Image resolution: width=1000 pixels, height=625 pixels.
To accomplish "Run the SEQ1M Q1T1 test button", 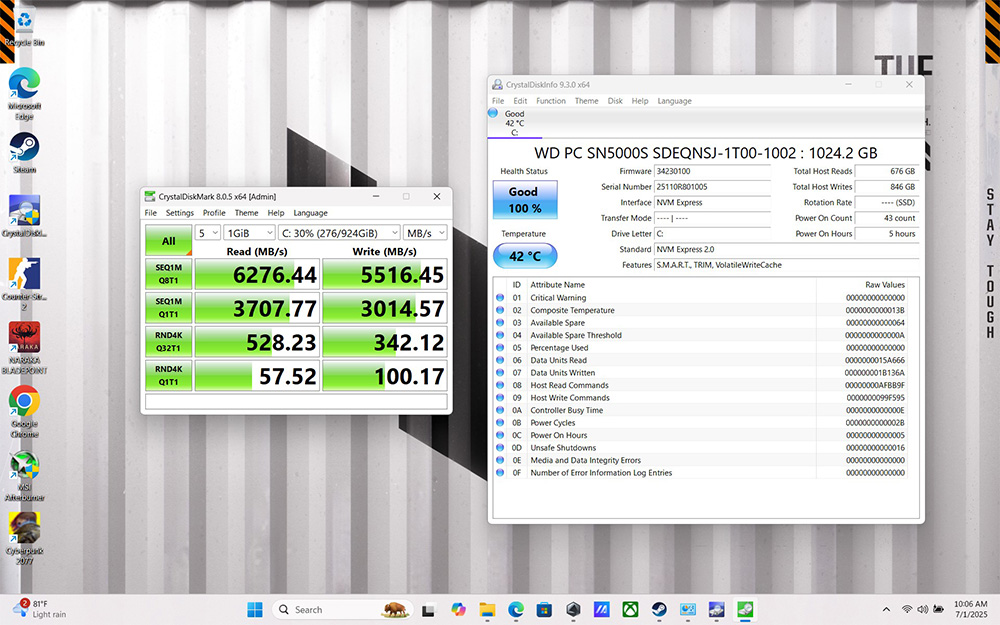I will 168,308.
